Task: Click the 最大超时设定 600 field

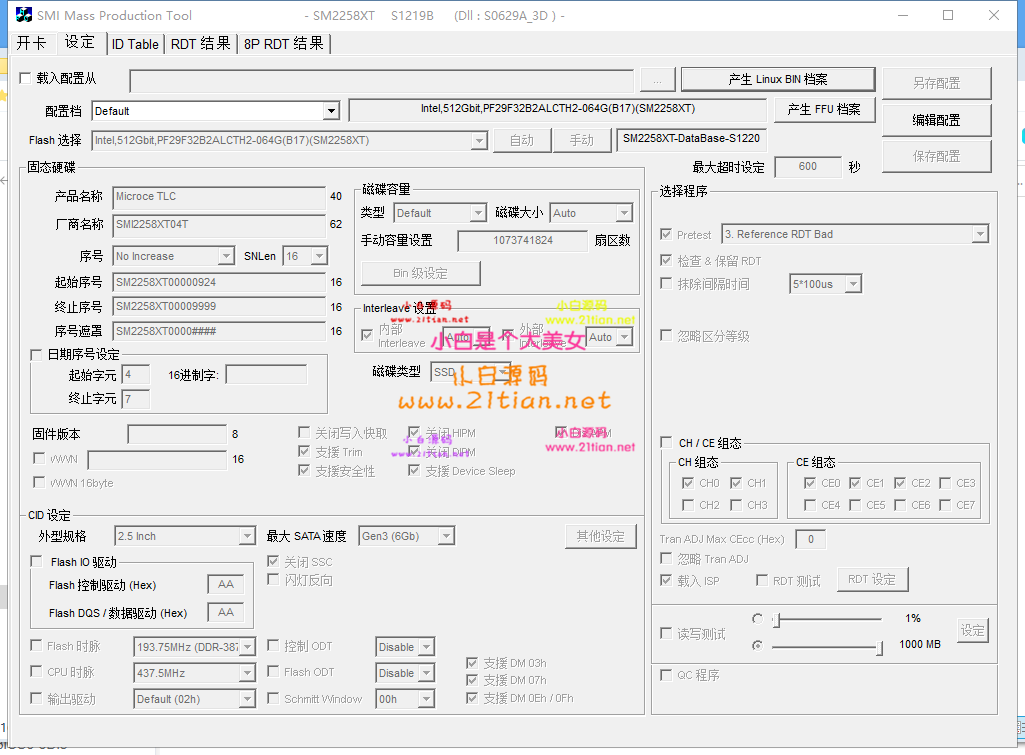Action: 807,167
